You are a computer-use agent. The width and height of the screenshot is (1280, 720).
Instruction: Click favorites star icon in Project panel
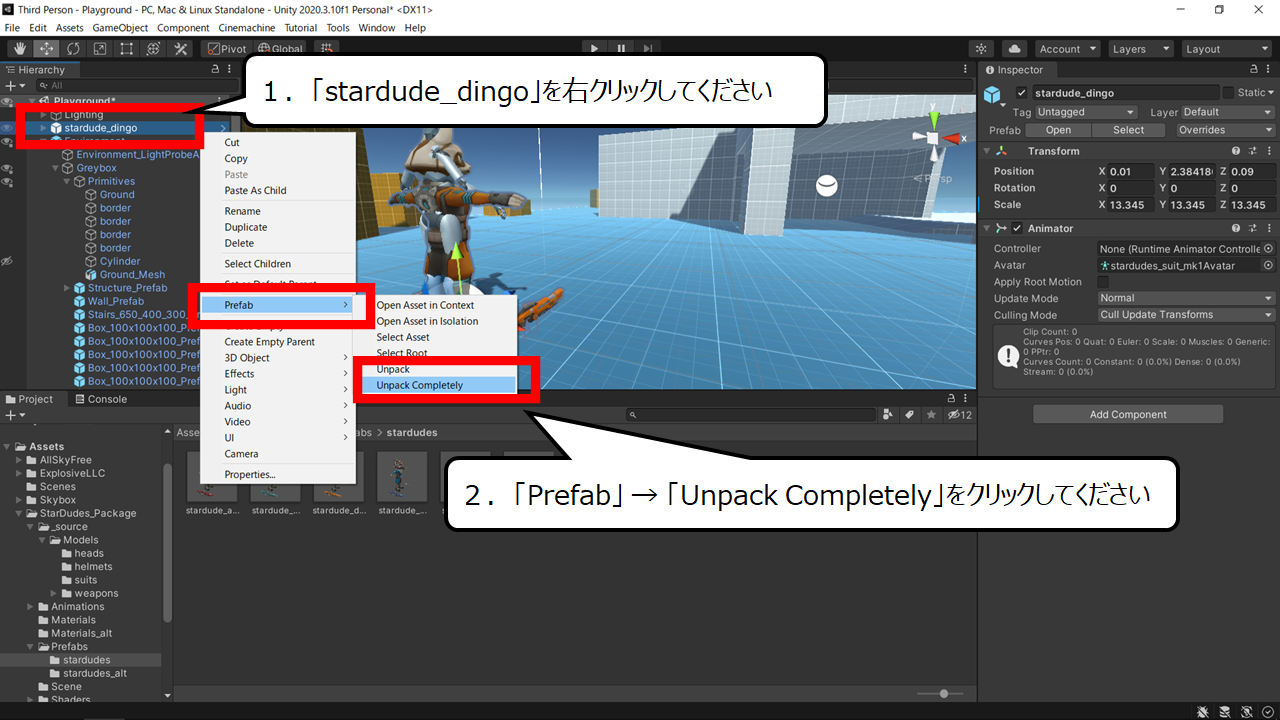tap(931, 414)
